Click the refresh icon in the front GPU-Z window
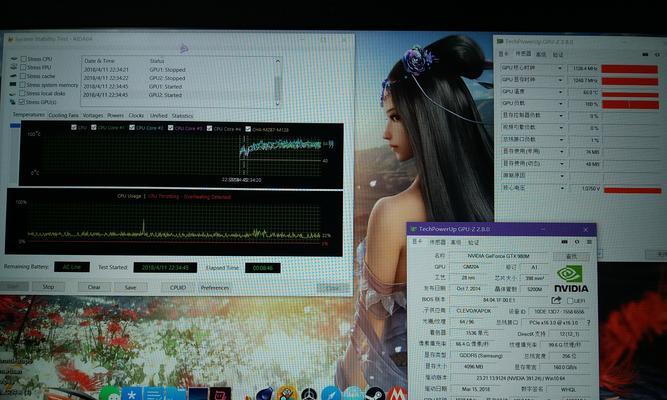This screenshot has width=667, height=400. [577, 242]
